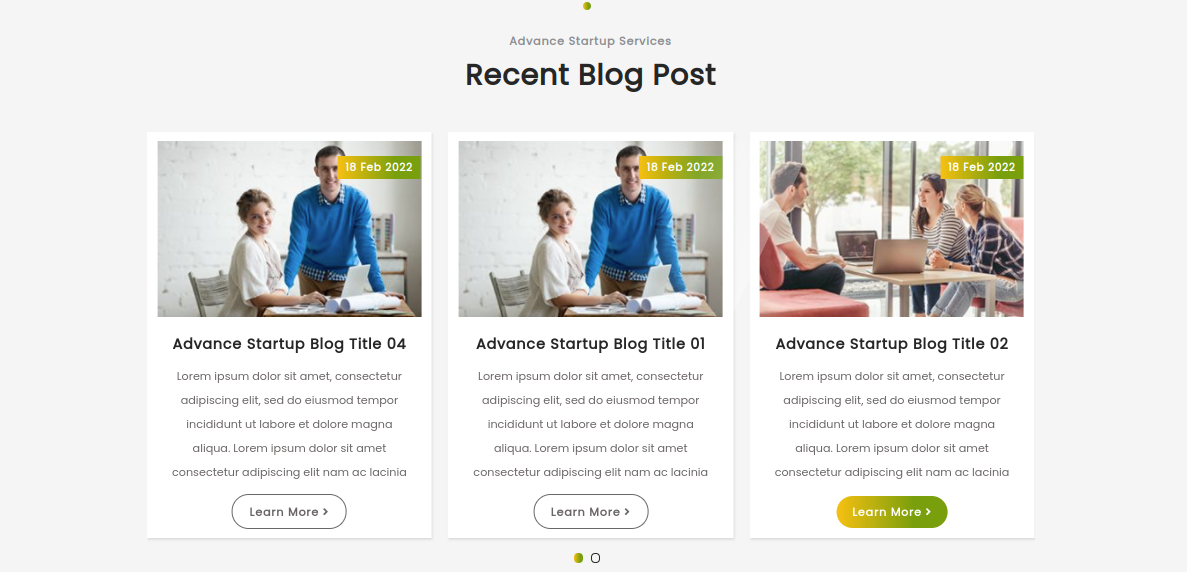Viewport: 1187px width, 572px height.
Task: Open the Advance Startup Blog Title 02 heading
Action: (892, 344)
